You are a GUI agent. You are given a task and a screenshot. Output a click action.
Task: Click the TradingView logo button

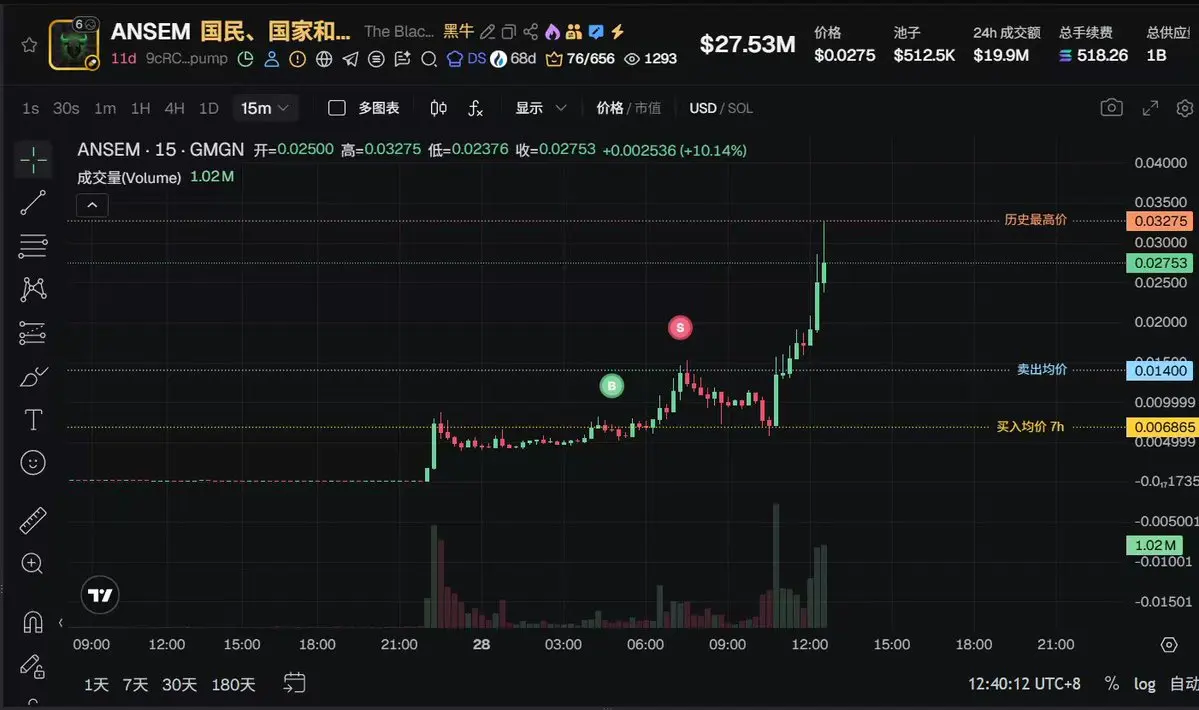[x=100, y=595]
